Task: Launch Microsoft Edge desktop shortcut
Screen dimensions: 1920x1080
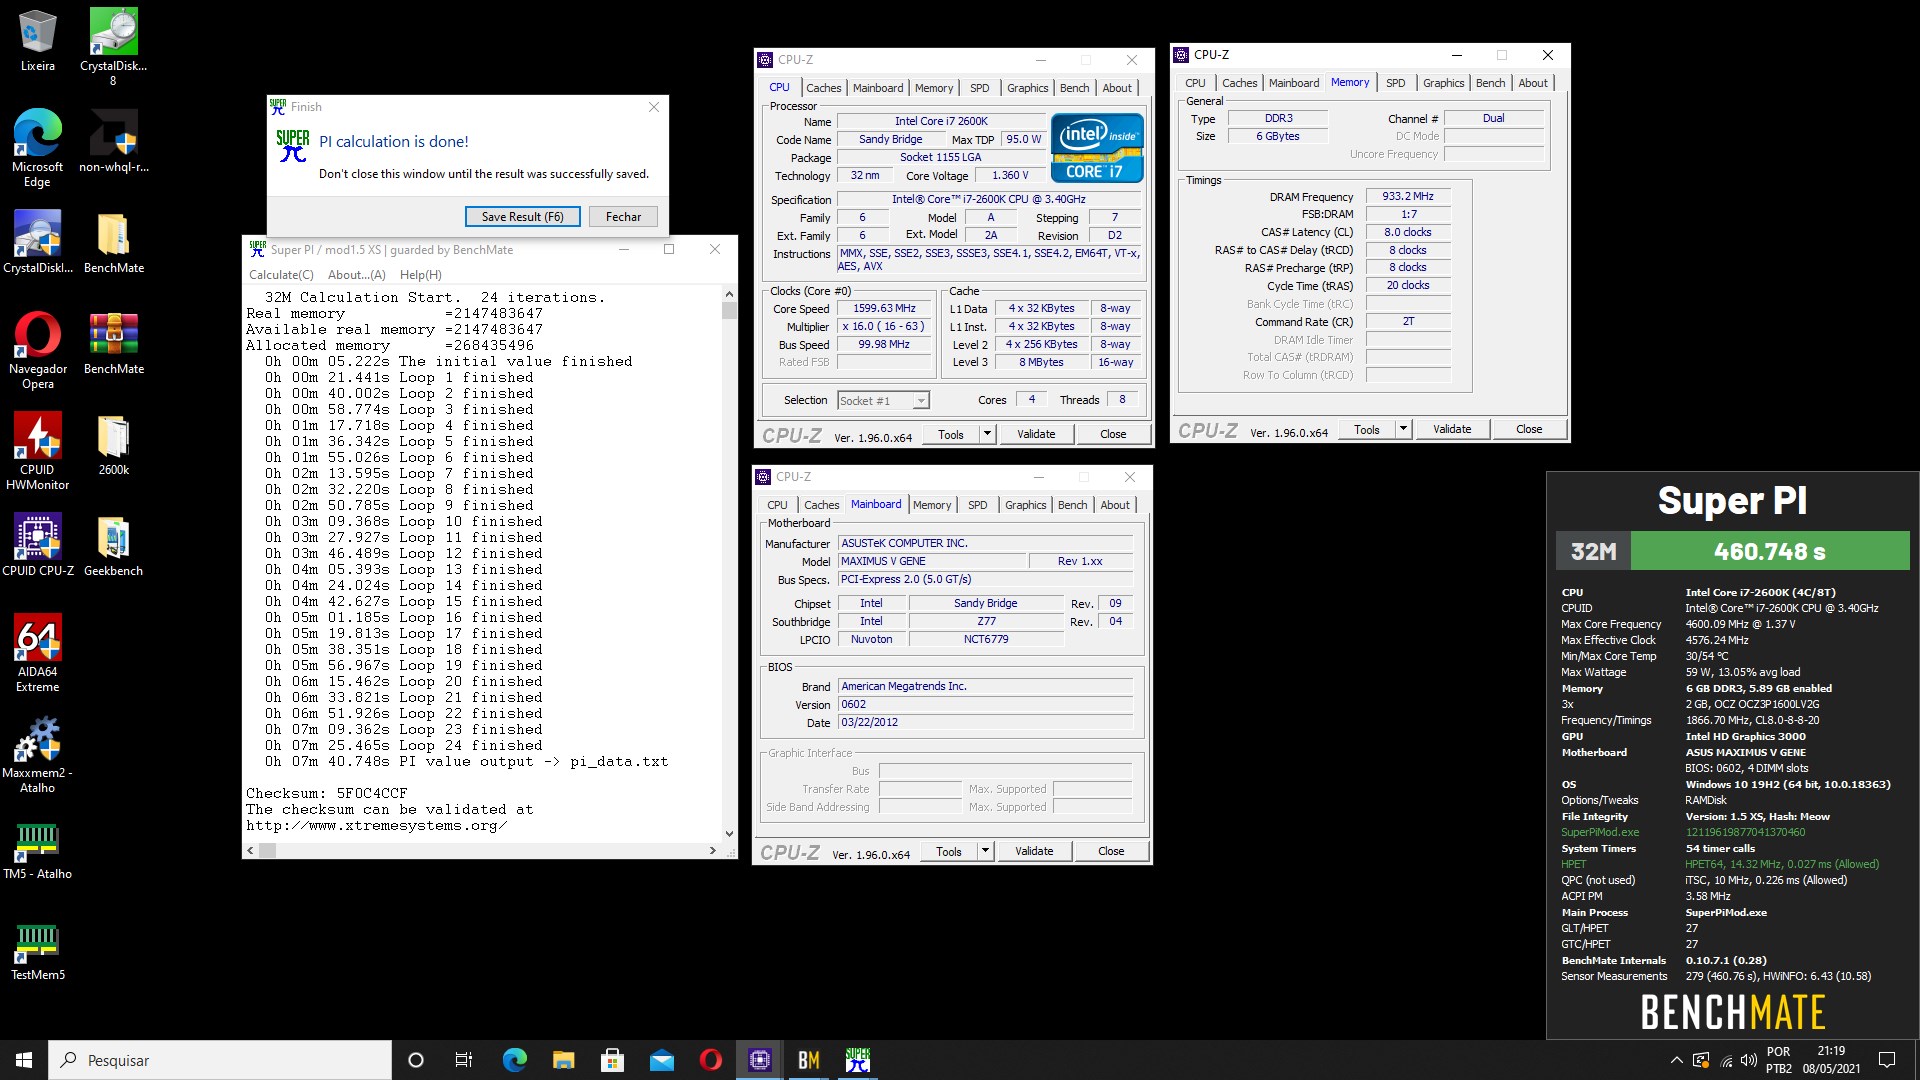Action: [37, 148]
